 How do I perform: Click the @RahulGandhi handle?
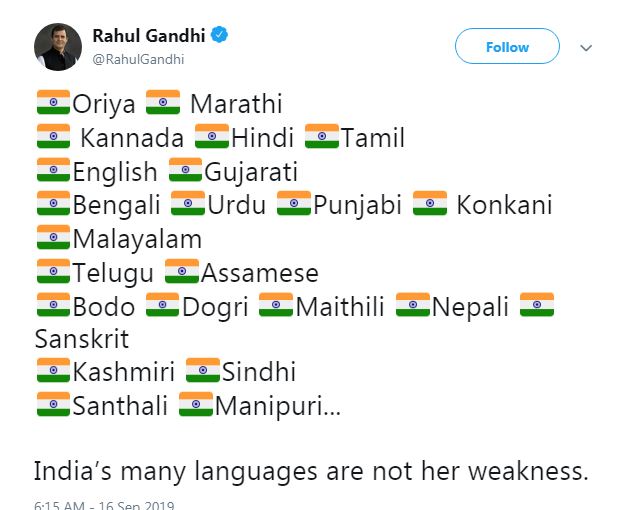point(138,58)
